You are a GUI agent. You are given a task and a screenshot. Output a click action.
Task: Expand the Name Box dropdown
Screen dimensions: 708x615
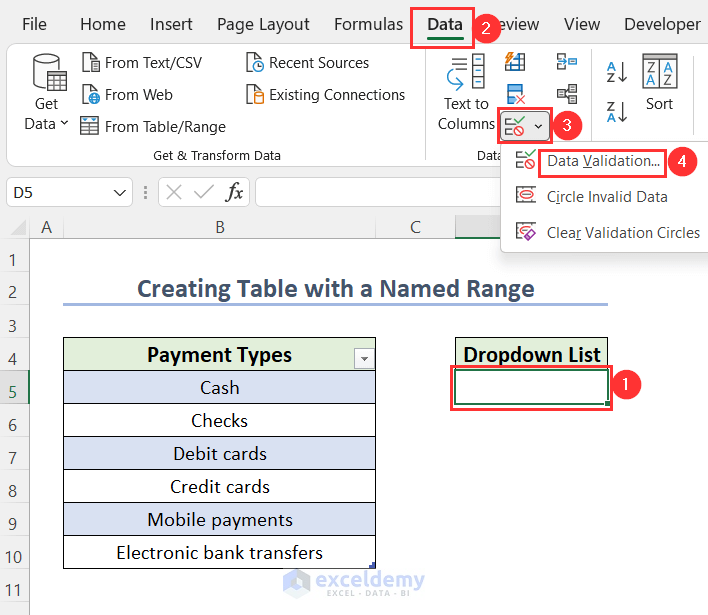pyautogui.click(x=119, y=193)
